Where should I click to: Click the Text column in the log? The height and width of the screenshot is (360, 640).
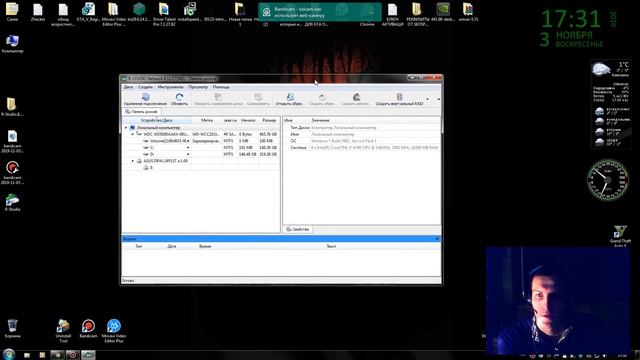point(331,247)
